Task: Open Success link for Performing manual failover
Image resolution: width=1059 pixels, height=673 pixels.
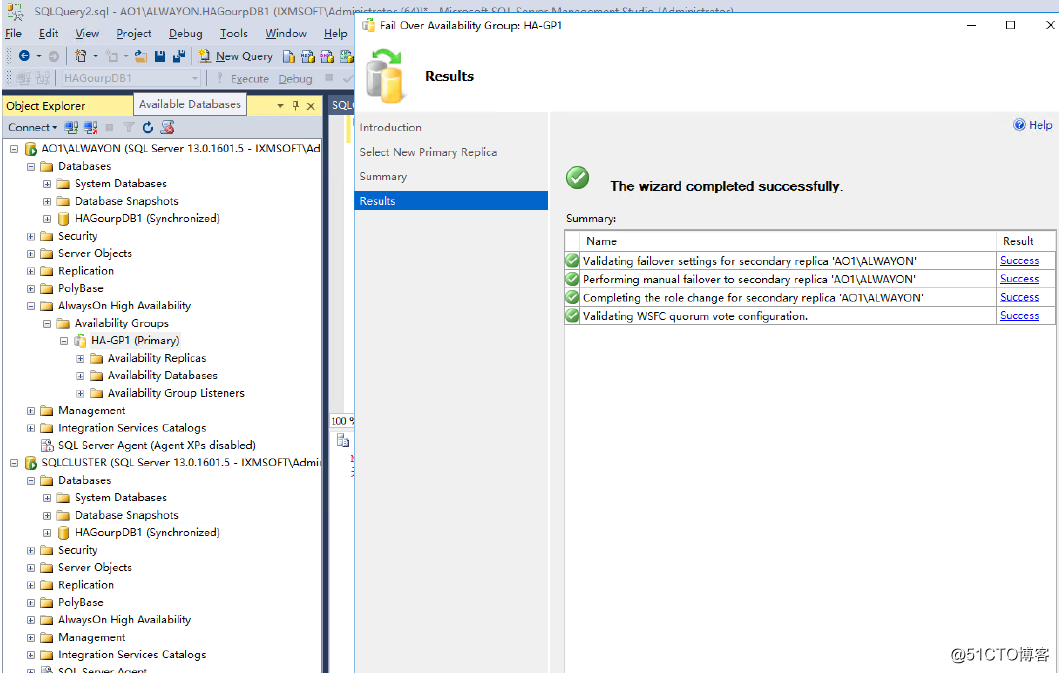Action: pos(1019,279)
